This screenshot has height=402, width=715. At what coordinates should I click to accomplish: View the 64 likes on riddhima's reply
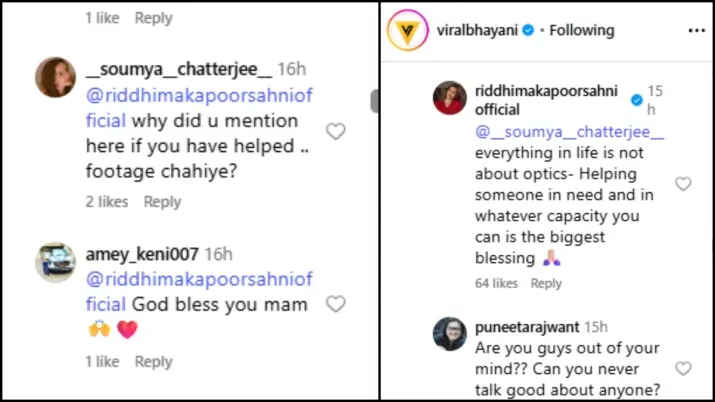coord(496,284)
